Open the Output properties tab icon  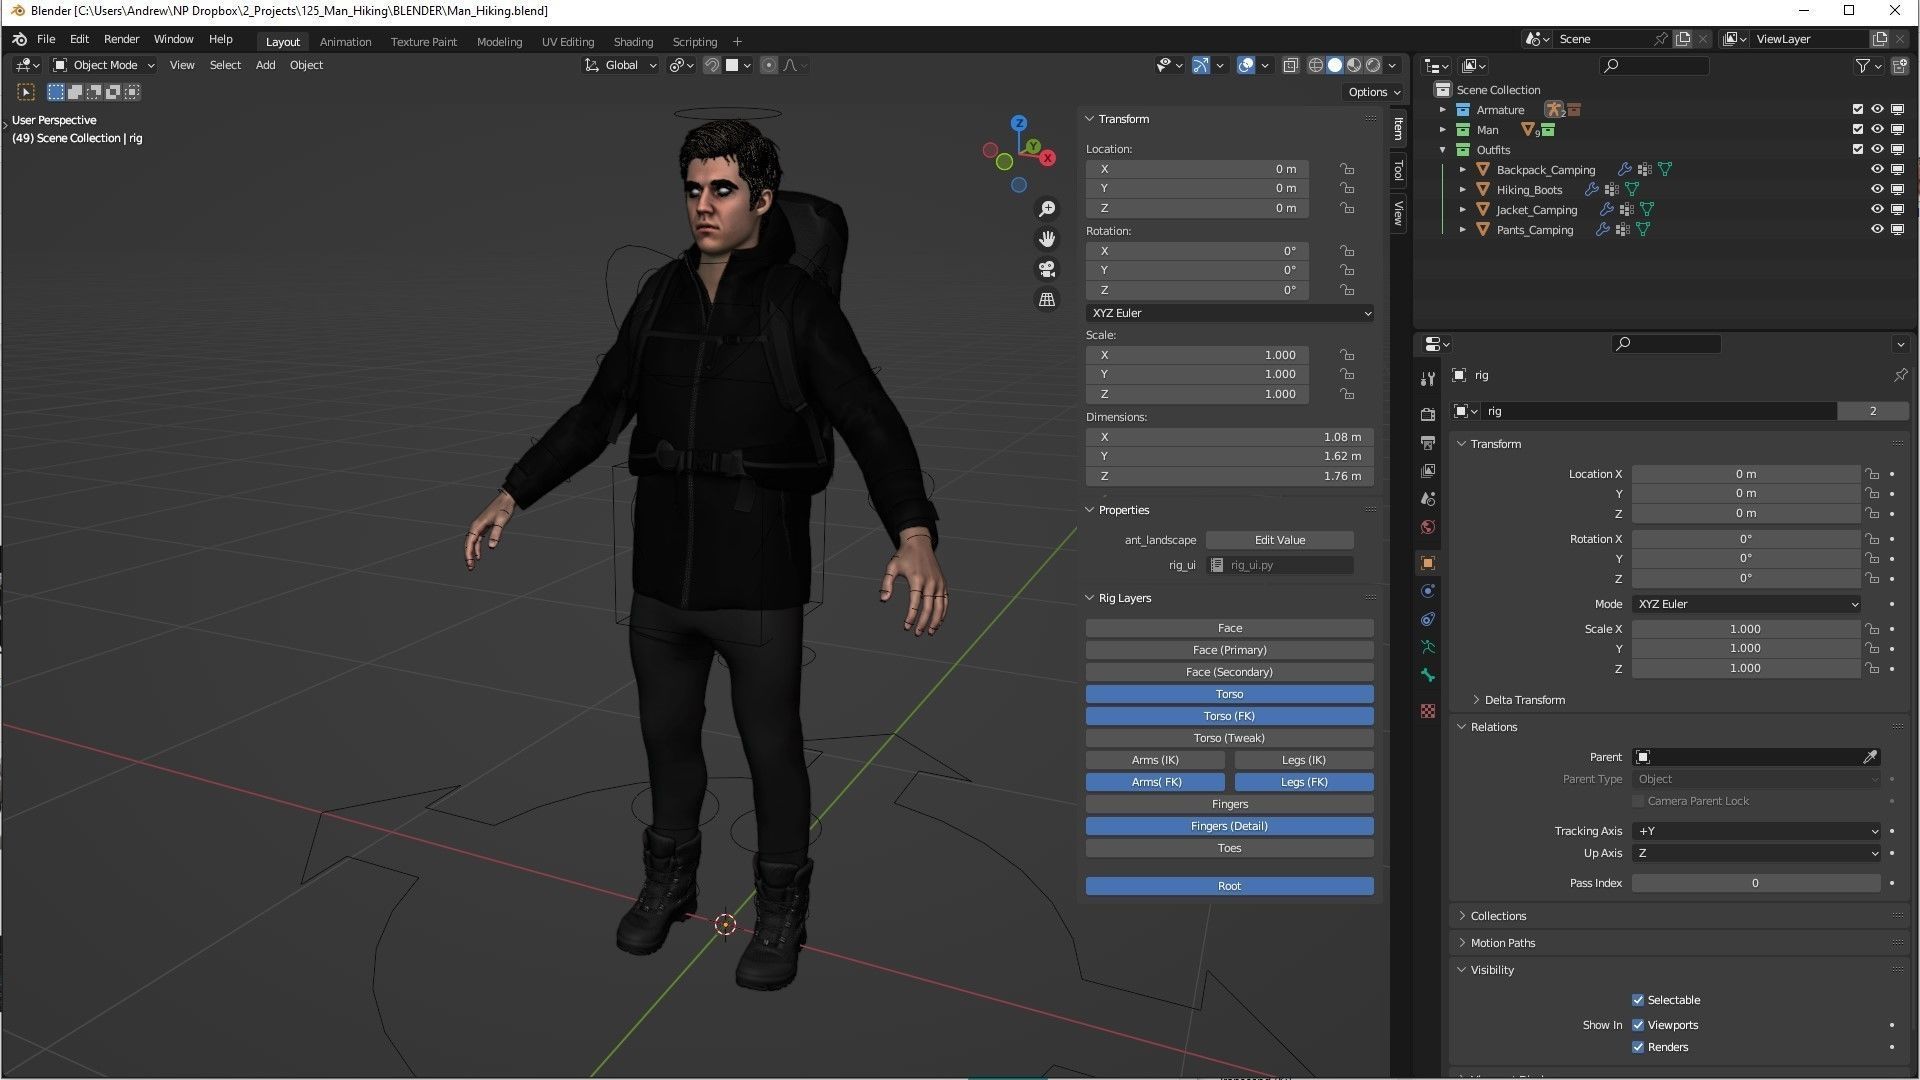1428,442
